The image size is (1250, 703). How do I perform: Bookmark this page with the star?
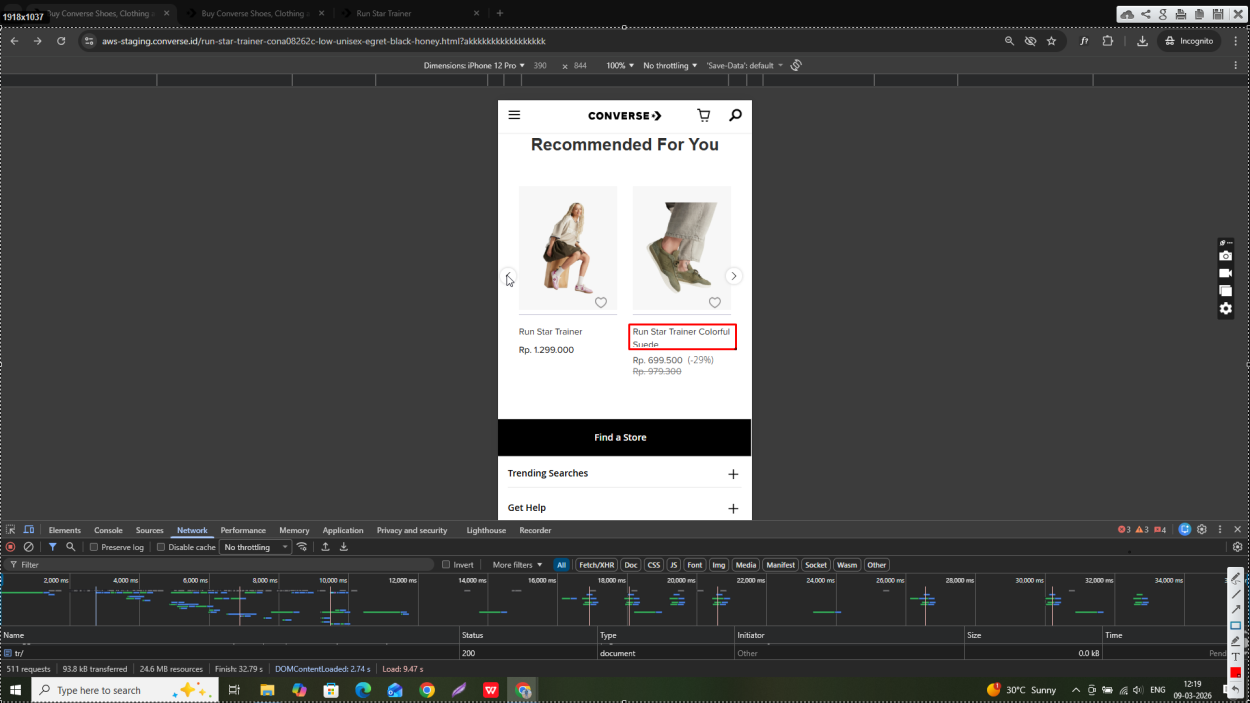click(x=1051, y=41)
